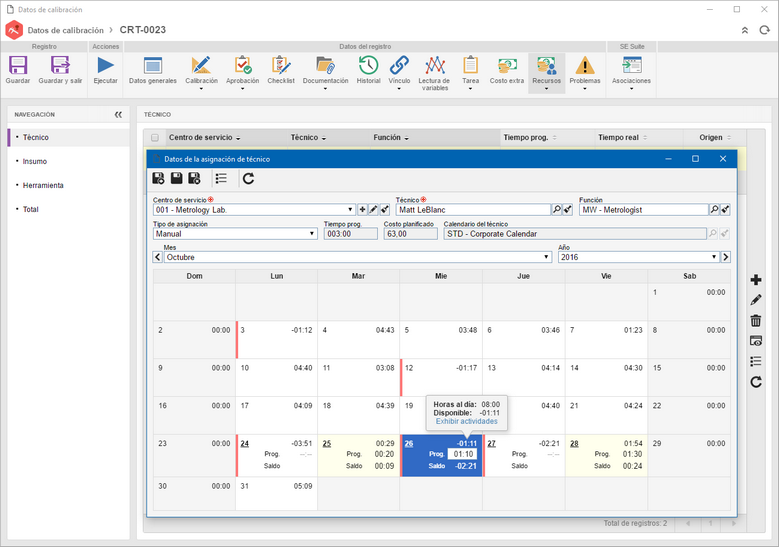Viewport: 779px width, 547px height.
Task: Click the Exhibir actividades link
Action: coord(467,421)
